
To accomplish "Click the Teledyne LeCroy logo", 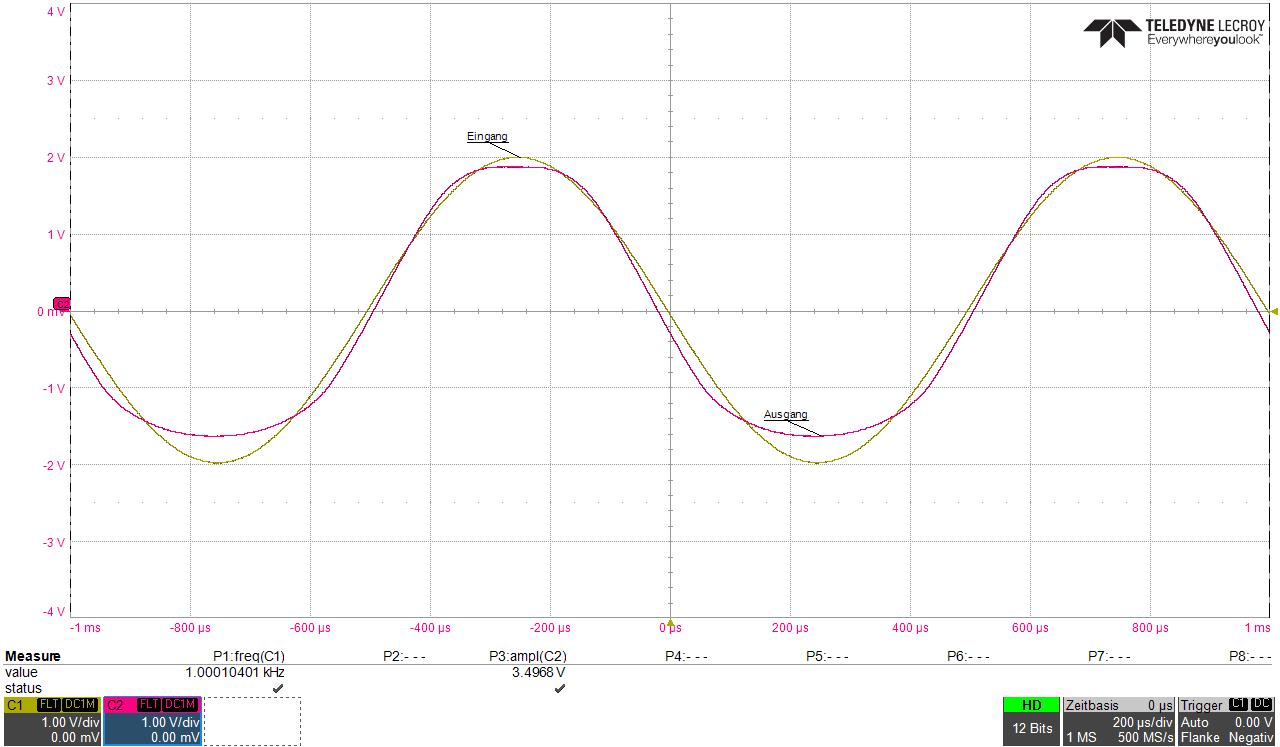I will [1174, 32].
